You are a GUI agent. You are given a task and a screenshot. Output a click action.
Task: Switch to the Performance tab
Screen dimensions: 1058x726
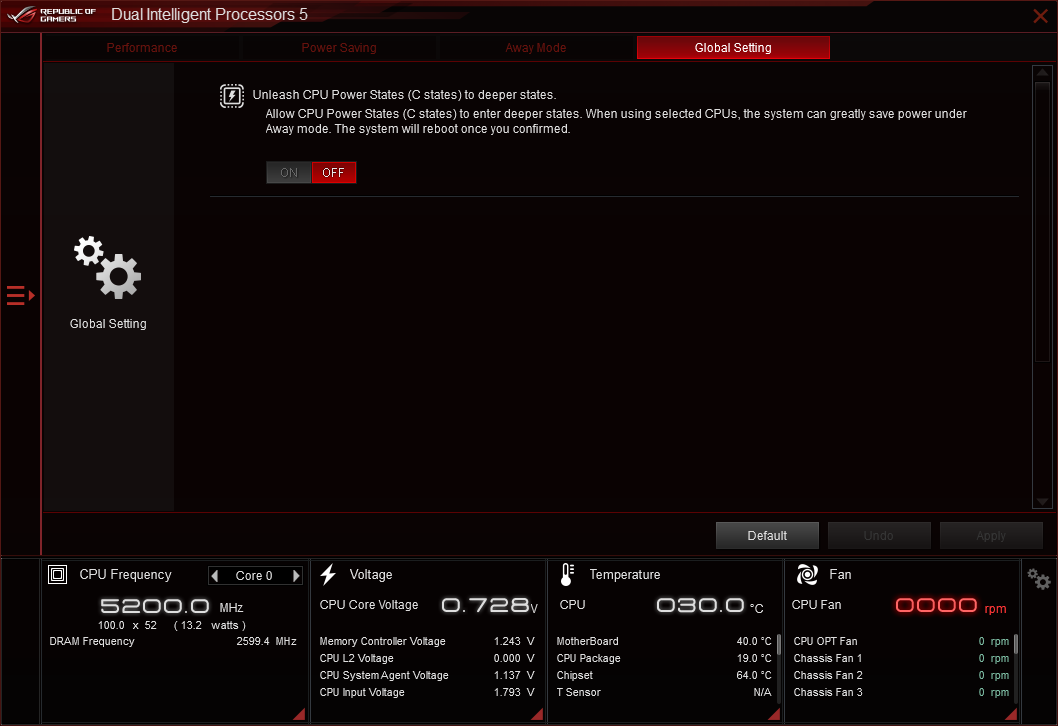coord(142,48)
